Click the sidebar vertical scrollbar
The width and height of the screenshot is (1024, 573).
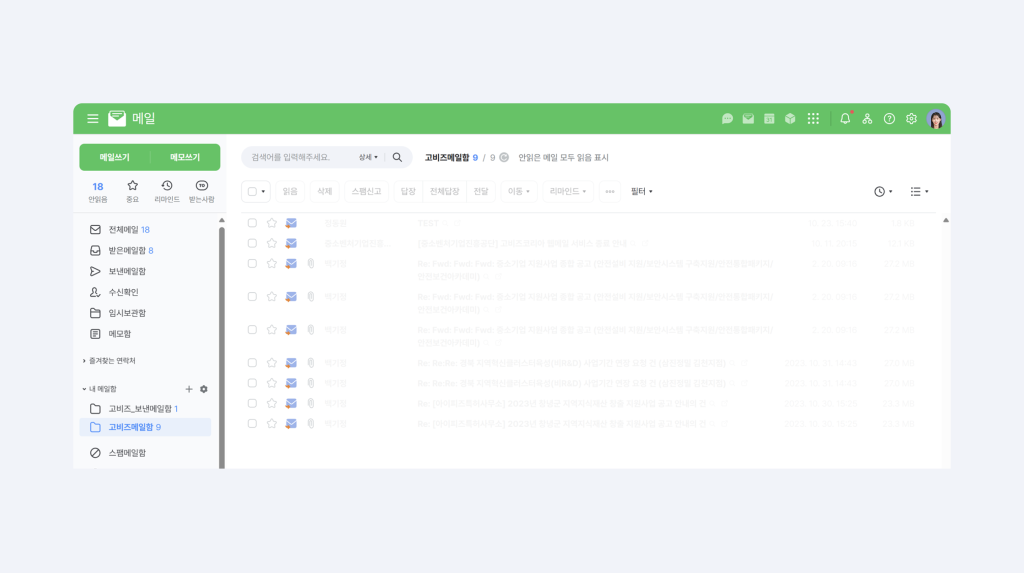[x=221, y=340]
